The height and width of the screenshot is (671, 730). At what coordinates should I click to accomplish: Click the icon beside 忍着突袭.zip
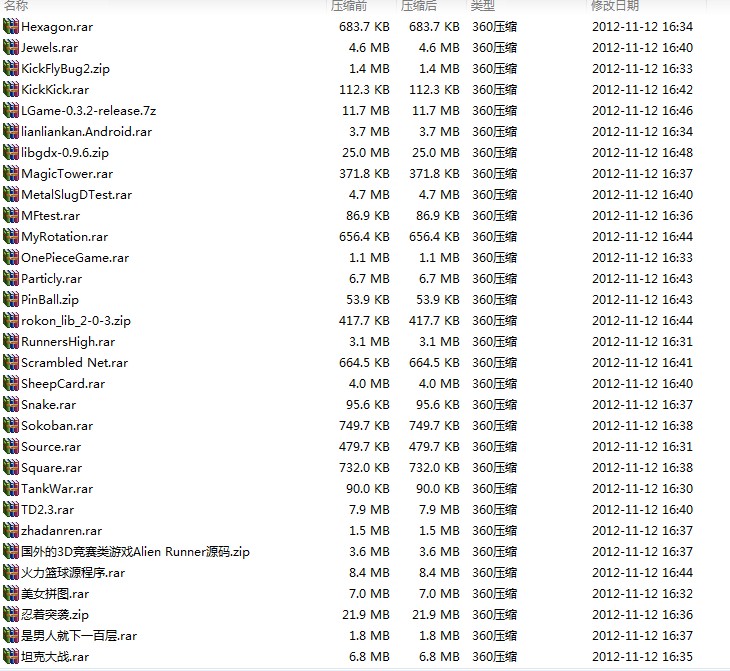click(x=11, y=614)
